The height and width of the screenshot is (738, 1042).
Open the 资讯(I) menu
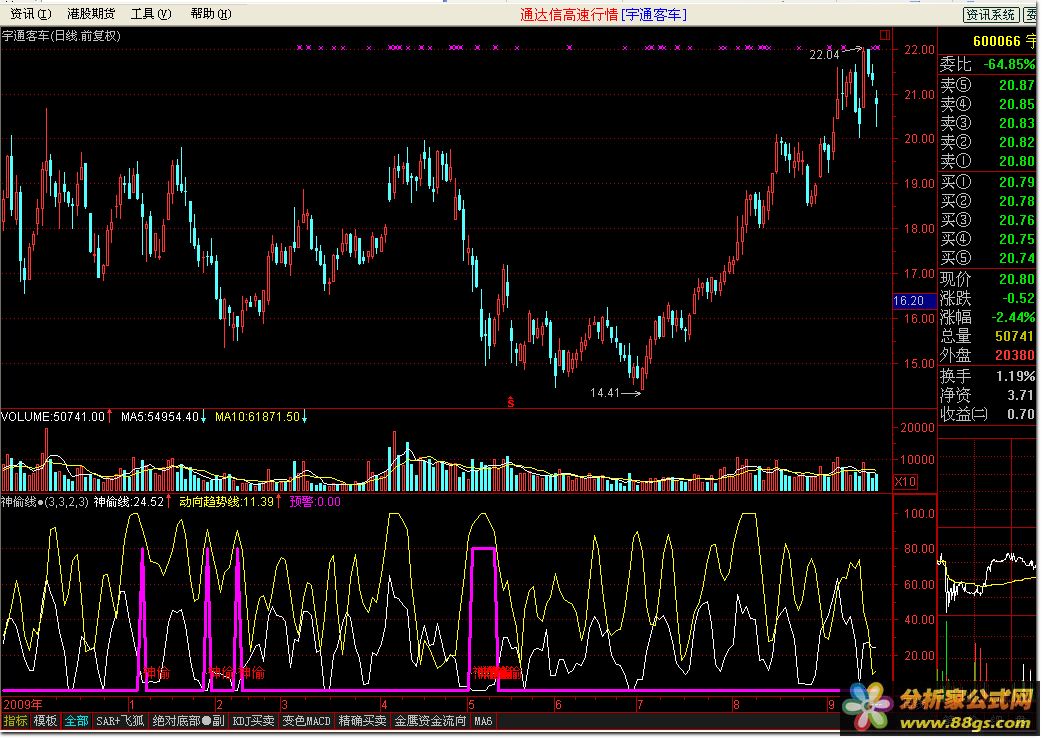(x=31, y=14)
